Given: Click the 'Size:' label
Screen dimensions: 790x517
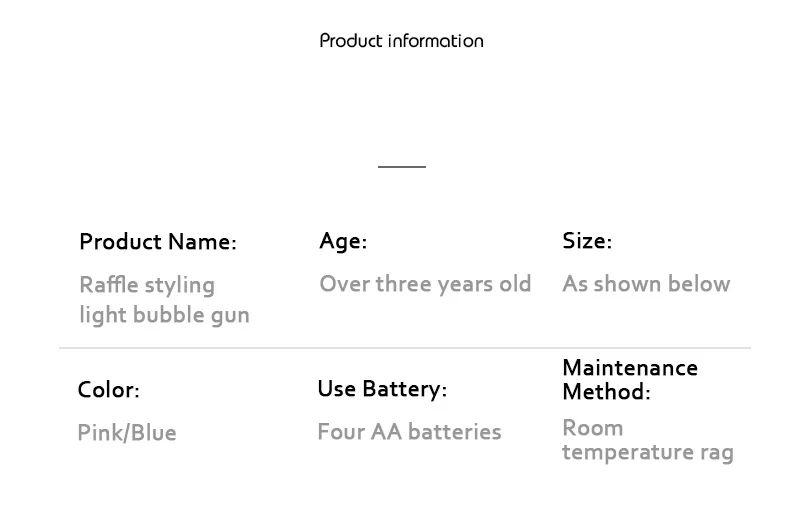Looking at the screenshot, I should [x=587, y=241].
